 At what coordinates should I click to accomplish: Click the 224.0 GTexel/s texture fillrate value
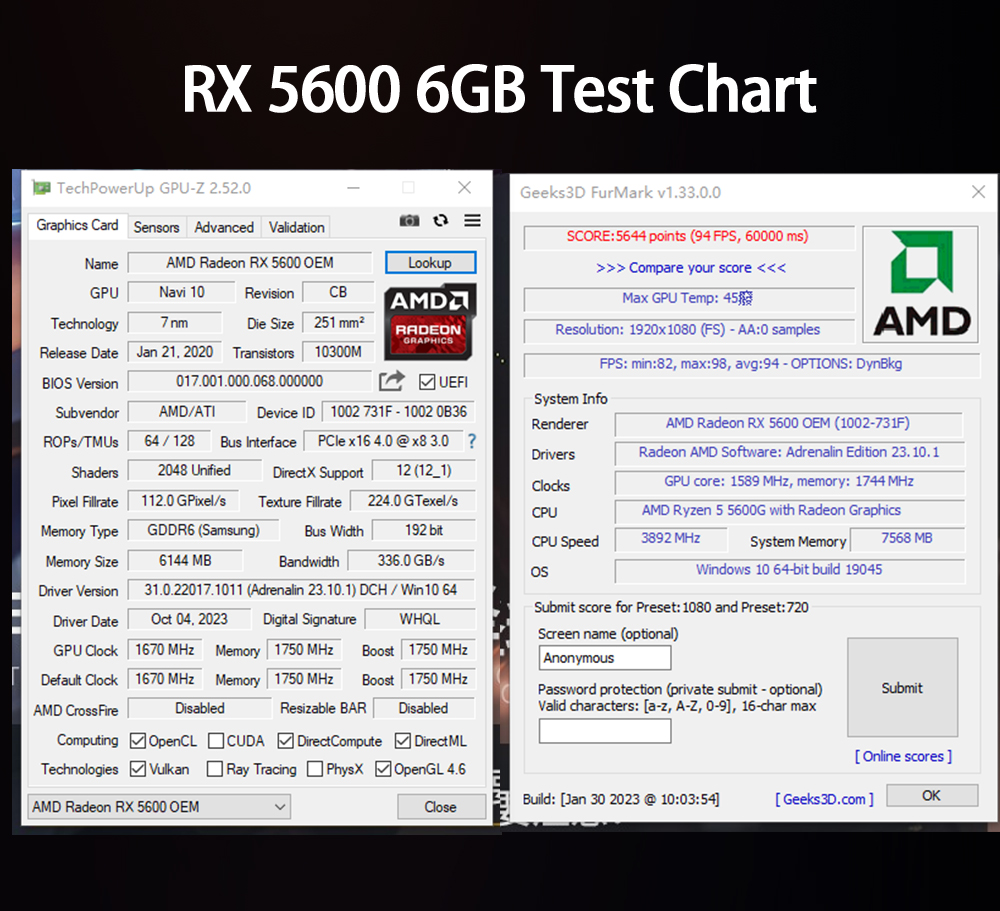413,501
